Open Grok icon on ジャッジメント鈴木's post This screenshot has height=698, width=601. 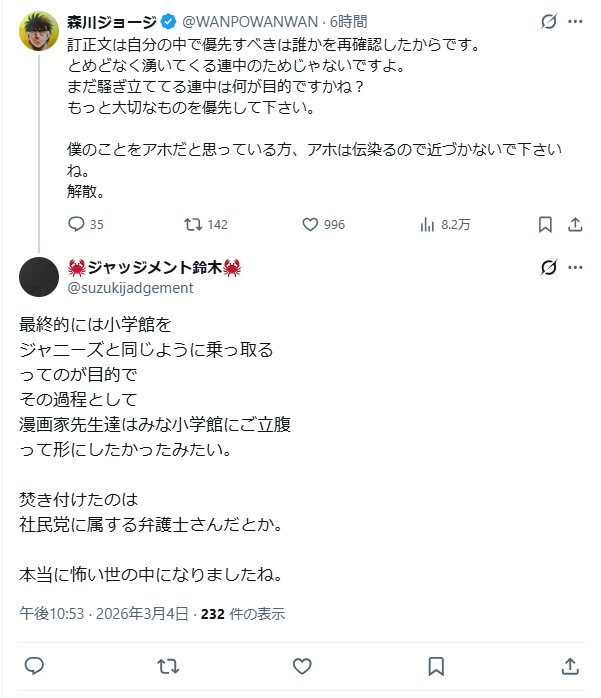coord(548,268)
